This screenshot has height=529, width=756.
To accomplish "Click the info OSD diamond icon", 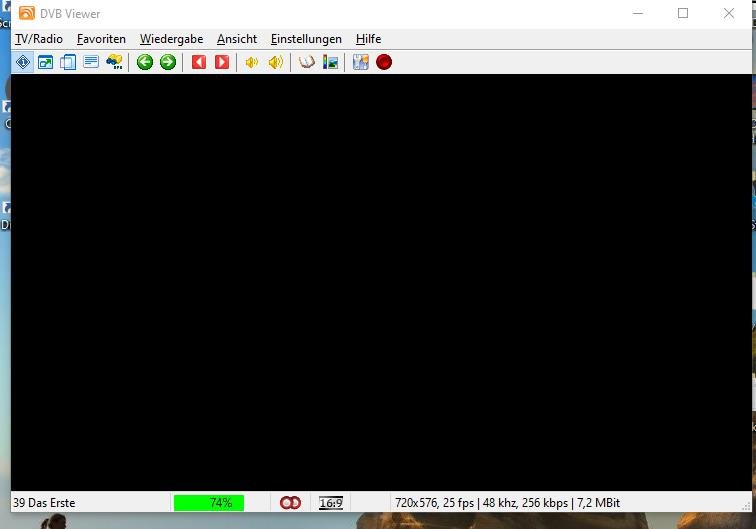I will click(x=23, y=62).
